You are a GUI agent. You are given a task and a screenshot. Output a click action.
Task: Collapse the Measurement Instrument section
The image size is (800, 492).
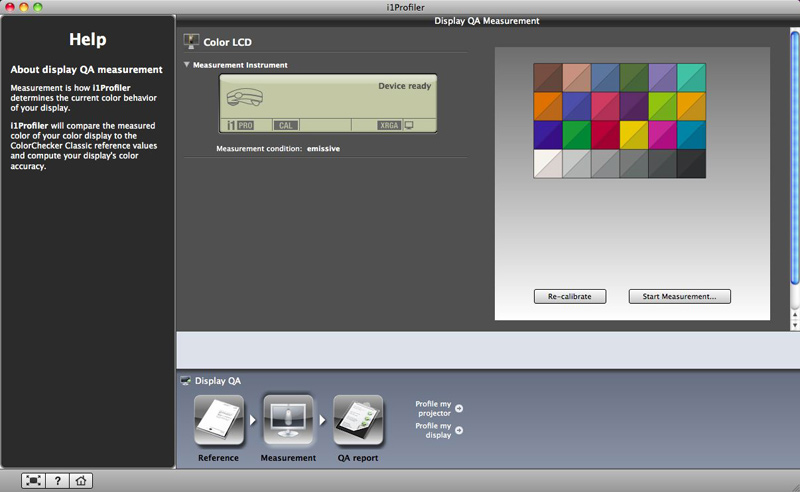tap(187, 64)
